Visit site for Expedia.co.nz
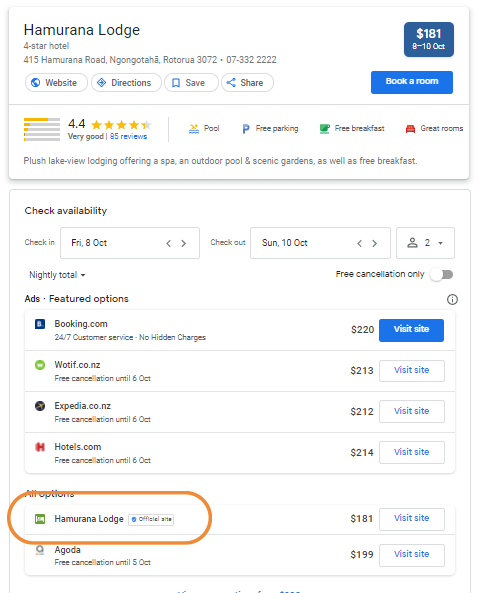This screenshot has width=479, height=593. 412,411
